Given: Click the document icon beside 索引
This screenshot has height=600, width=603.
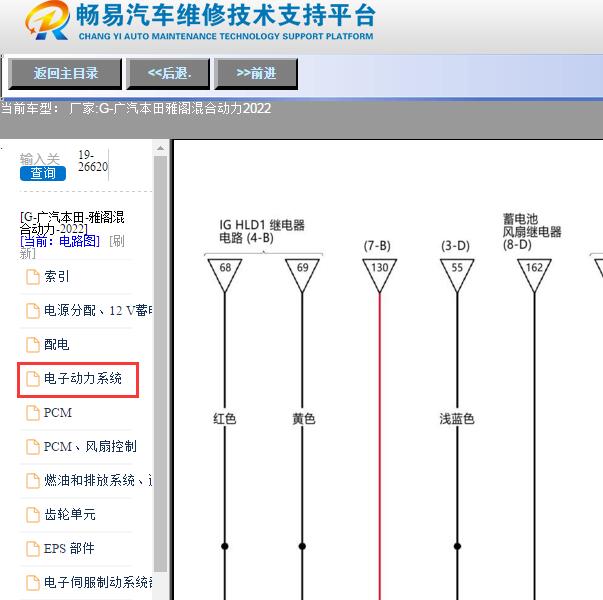Looking at the screenshot, I should coord(33,277).
